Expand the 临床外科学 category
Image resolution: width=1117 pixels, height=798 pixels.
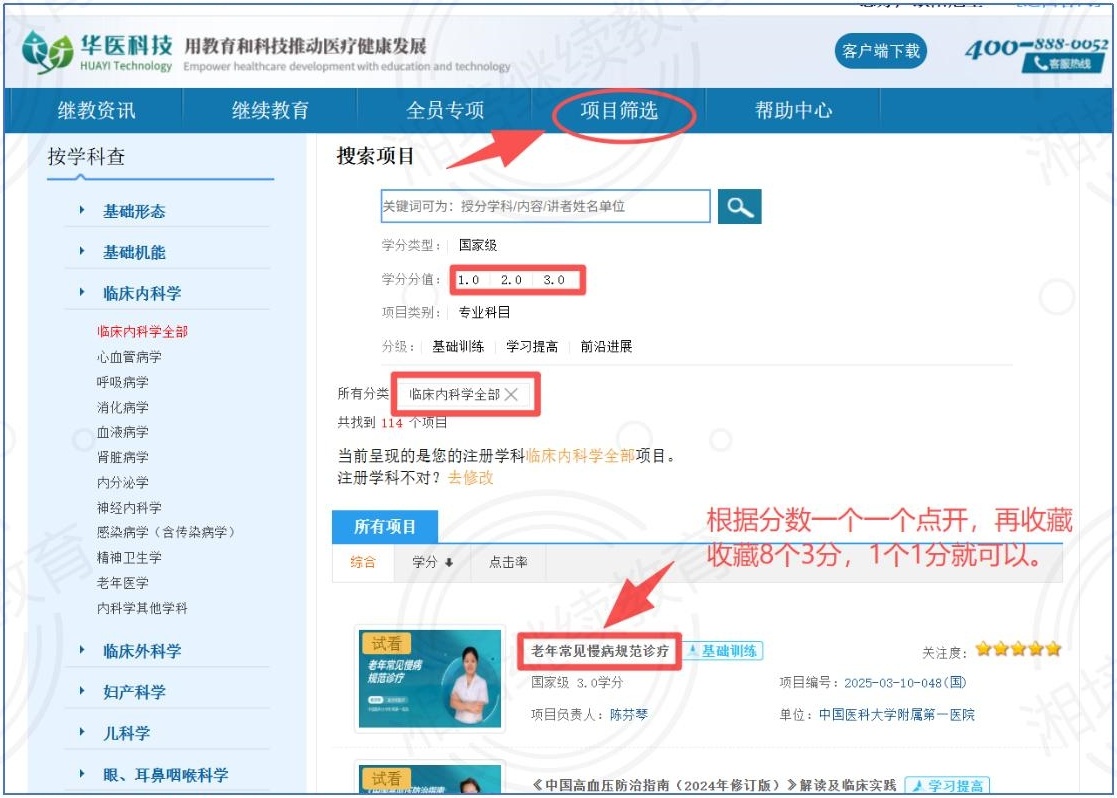tap(142, 651)
